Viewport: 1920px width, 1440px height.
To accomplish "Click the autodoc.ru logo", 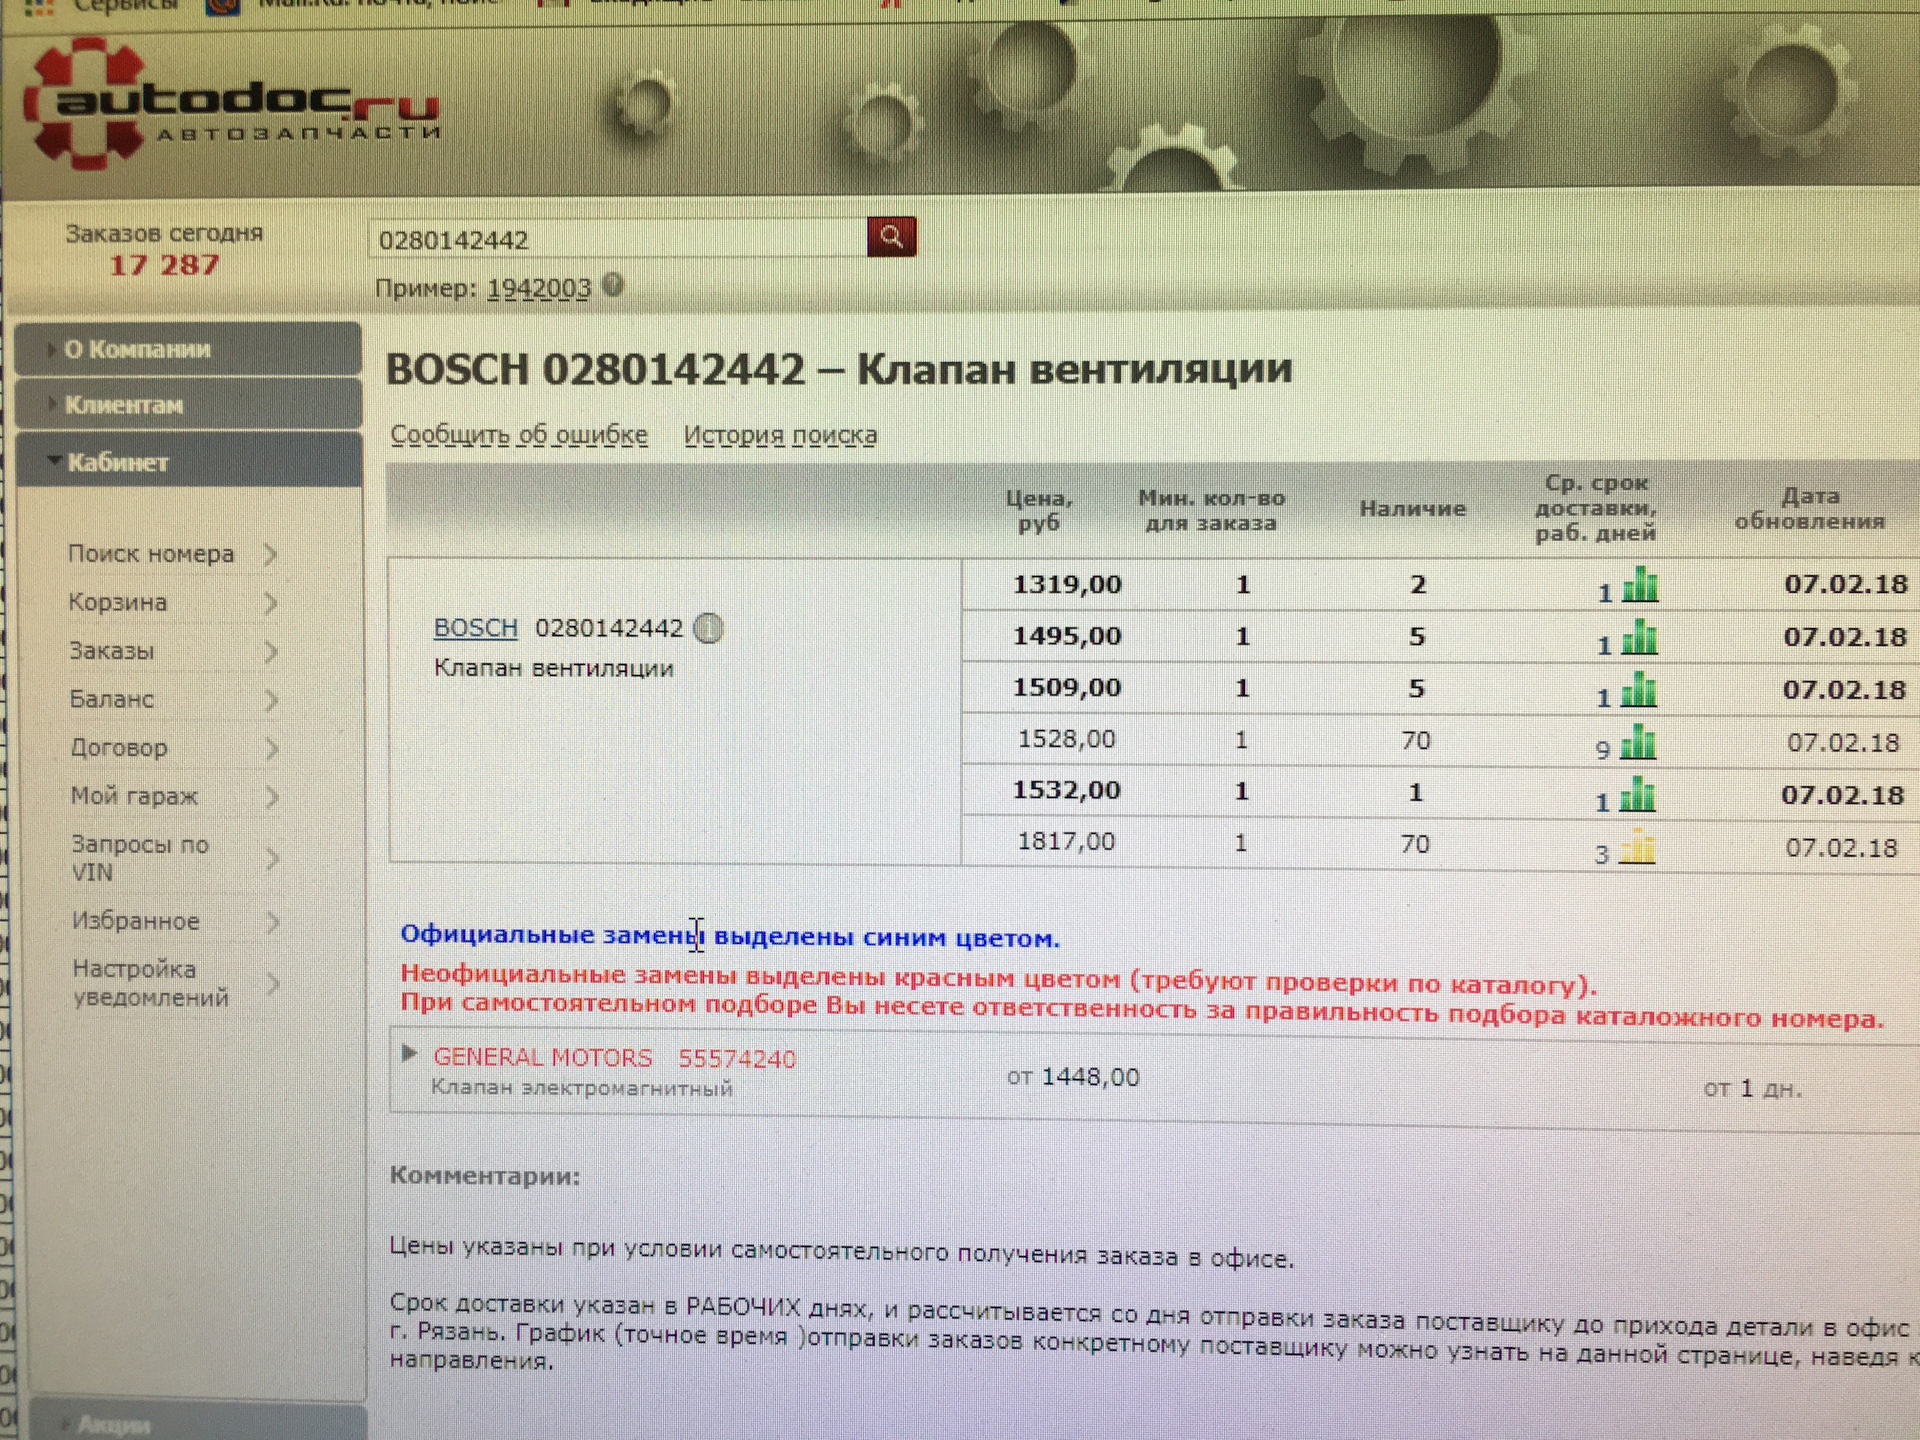I will (x=233, y=105).
